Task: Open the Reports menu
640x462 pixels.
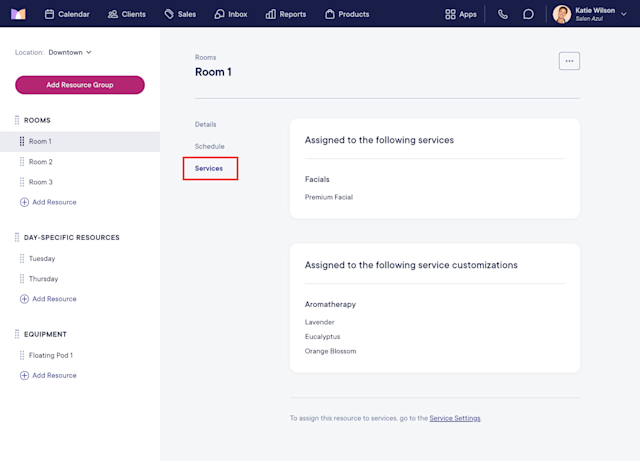Action: tap(286, 14)
